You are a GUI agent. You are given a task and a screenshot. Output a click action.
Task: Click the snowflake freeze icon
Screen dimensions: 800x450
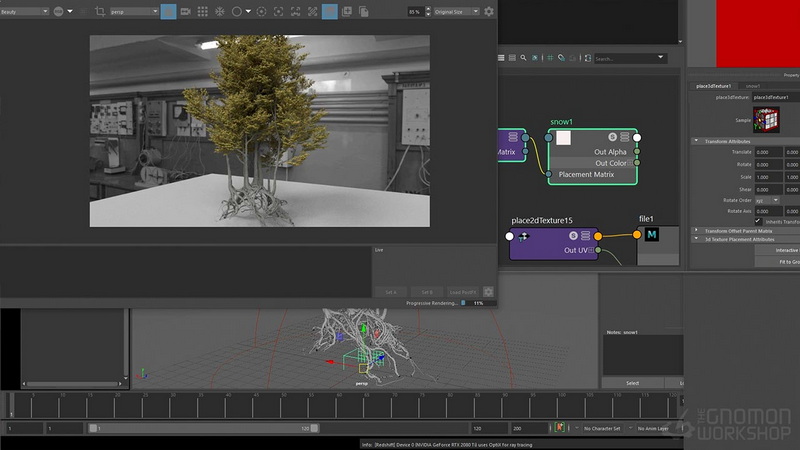point(219,11)
